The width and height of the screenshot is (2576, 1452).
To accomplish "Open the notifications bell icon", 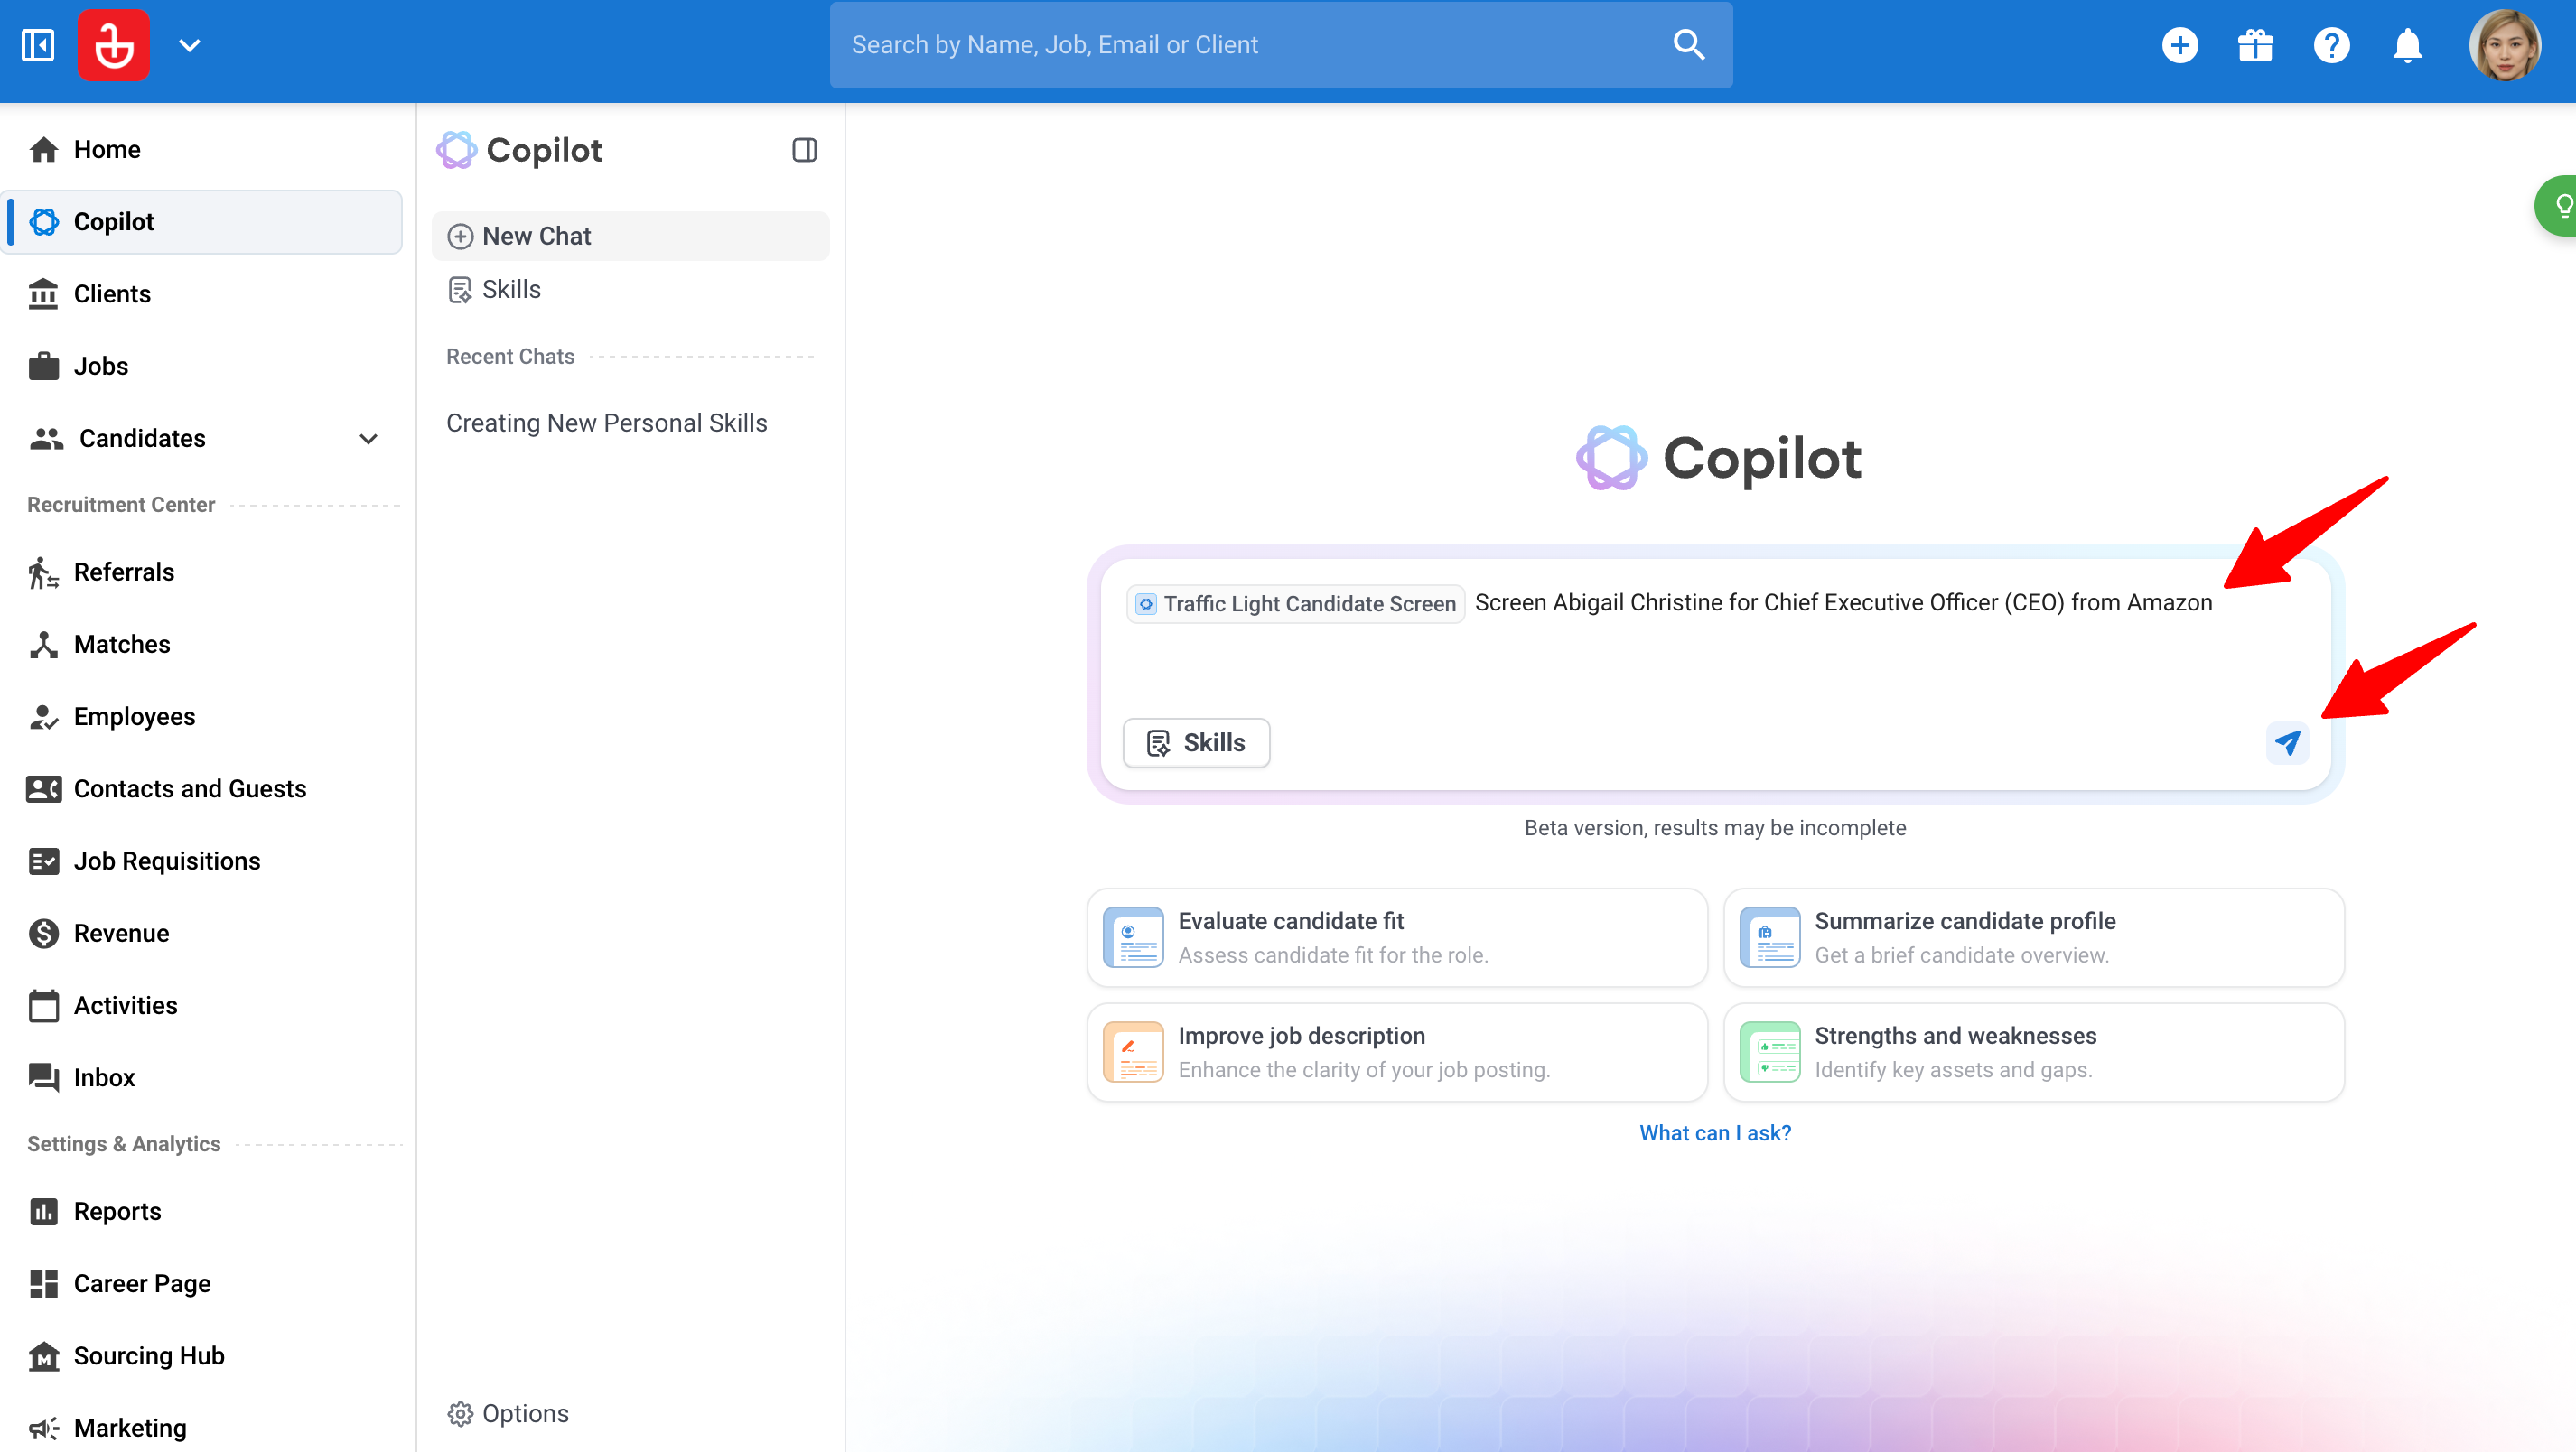I will point(2407,45).
